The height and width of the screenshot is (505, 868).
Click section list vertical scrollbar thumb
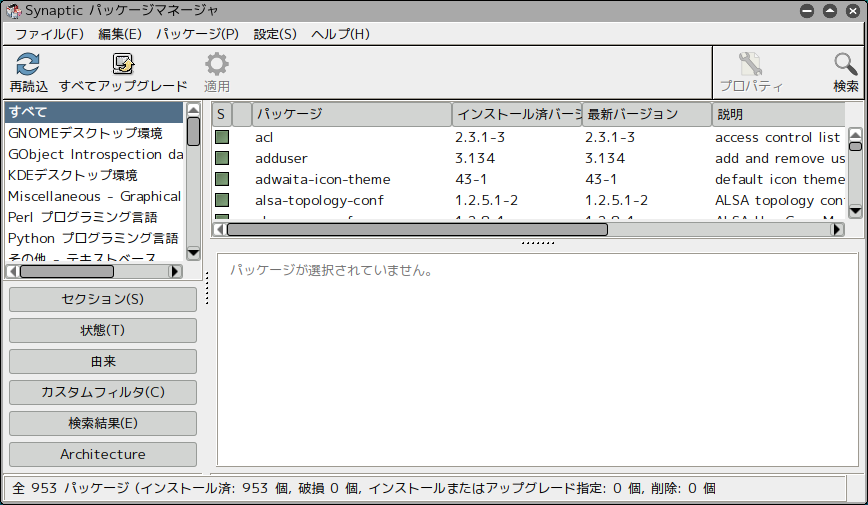(193, 131)
